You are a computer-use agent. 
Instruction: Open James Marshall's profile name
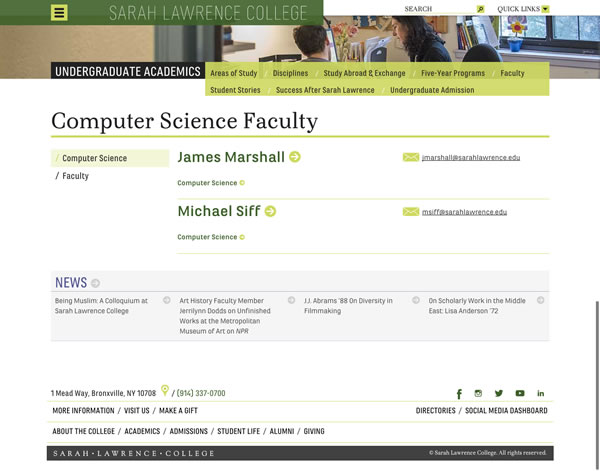[x=231, y=157]
